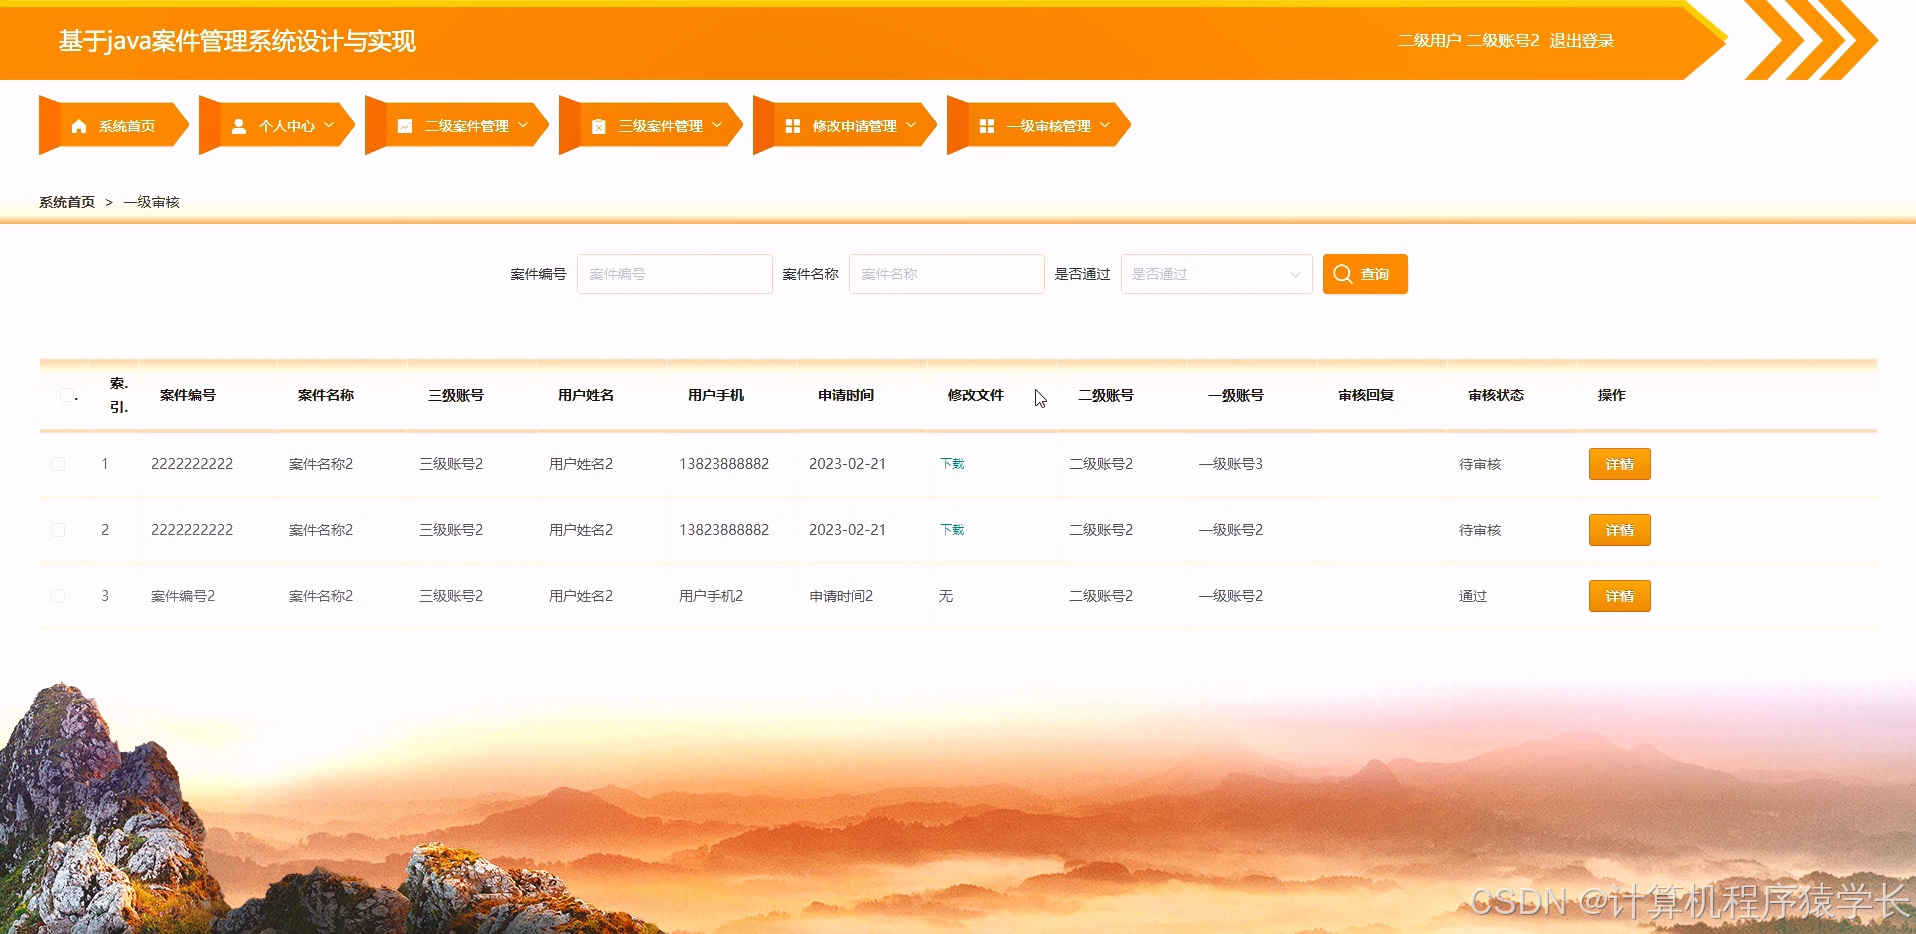Screen dimensions: 1916x934
Task: Click 退出登录 to log out
Action: (1581, 41)
